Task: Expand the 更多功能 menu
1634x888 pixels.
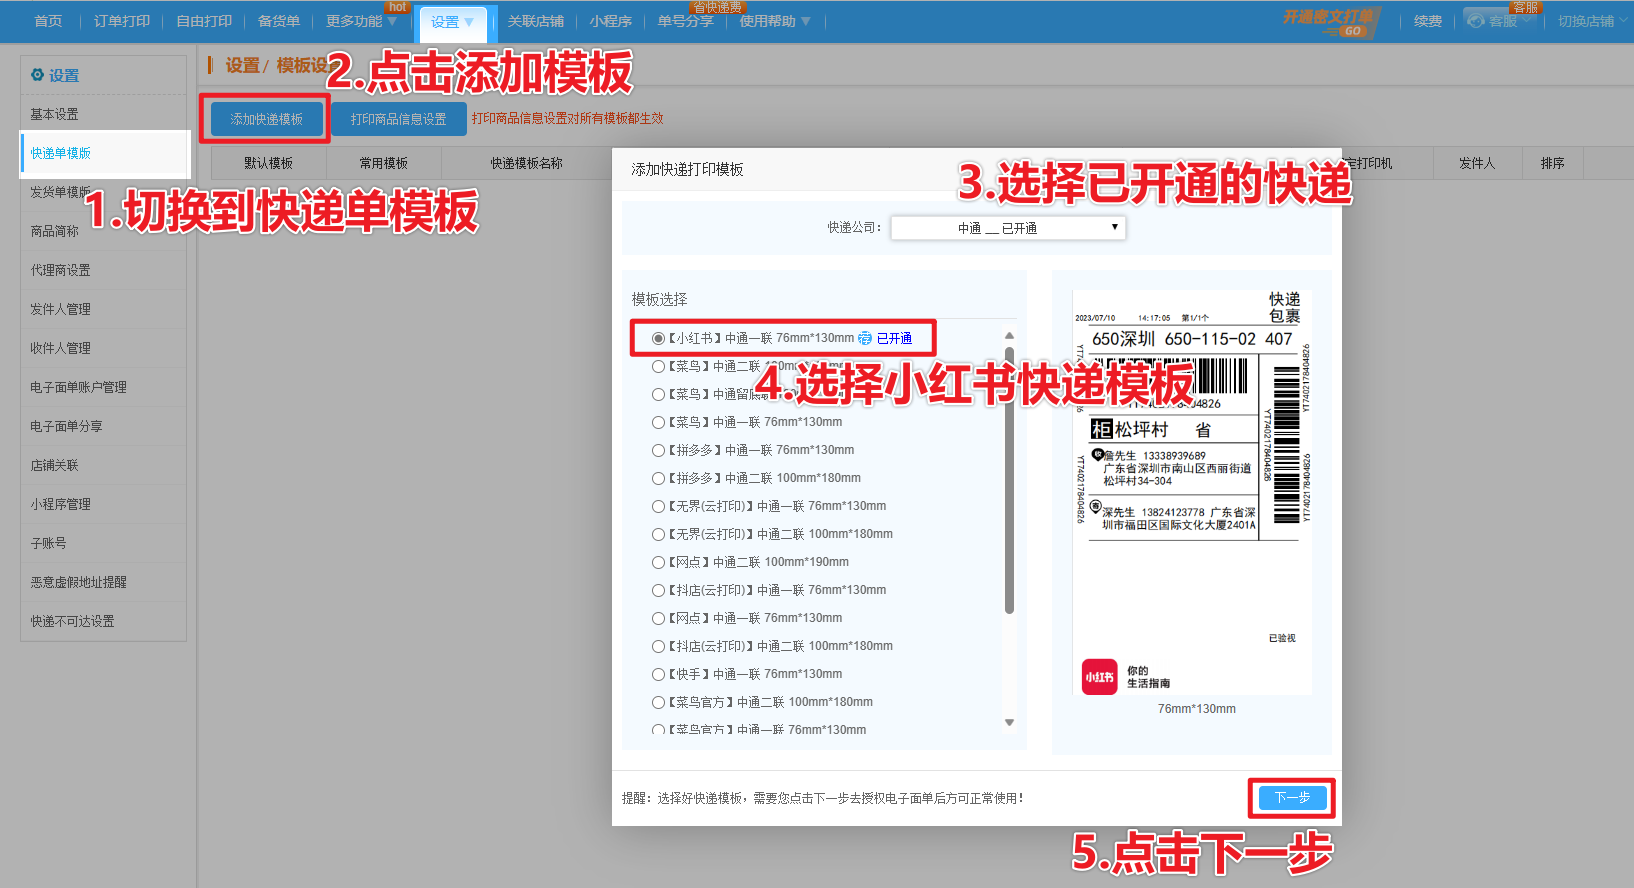Action: (x=361, y=21)
